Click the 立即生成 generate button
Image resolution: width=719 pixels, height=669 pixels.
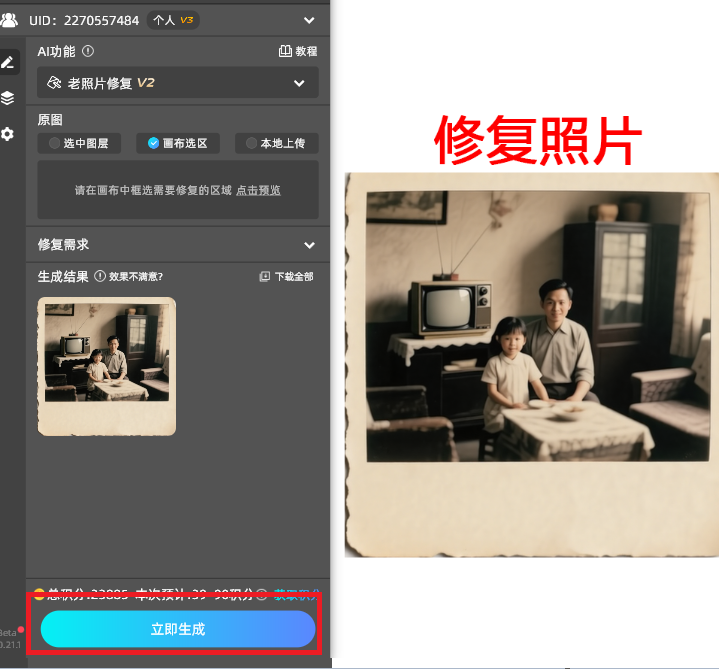coord(178,629)
